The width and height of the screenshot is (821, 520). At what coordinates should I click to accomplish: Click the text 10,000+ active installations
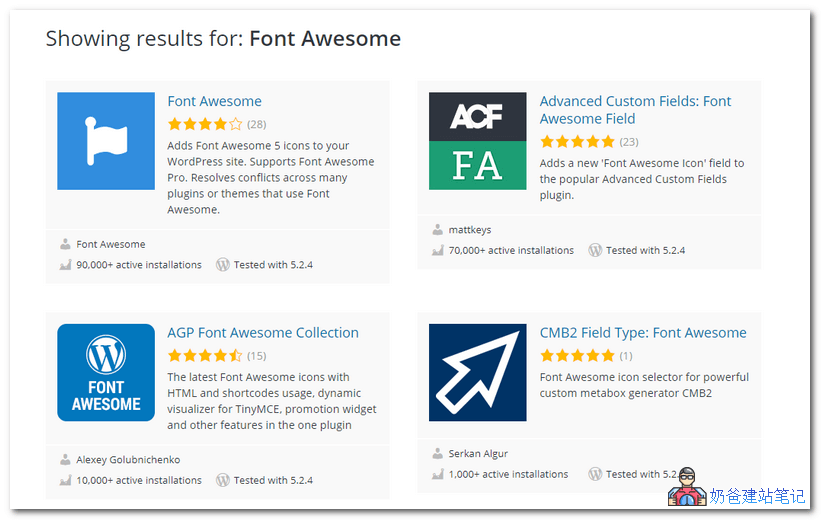tap(139, 480)
